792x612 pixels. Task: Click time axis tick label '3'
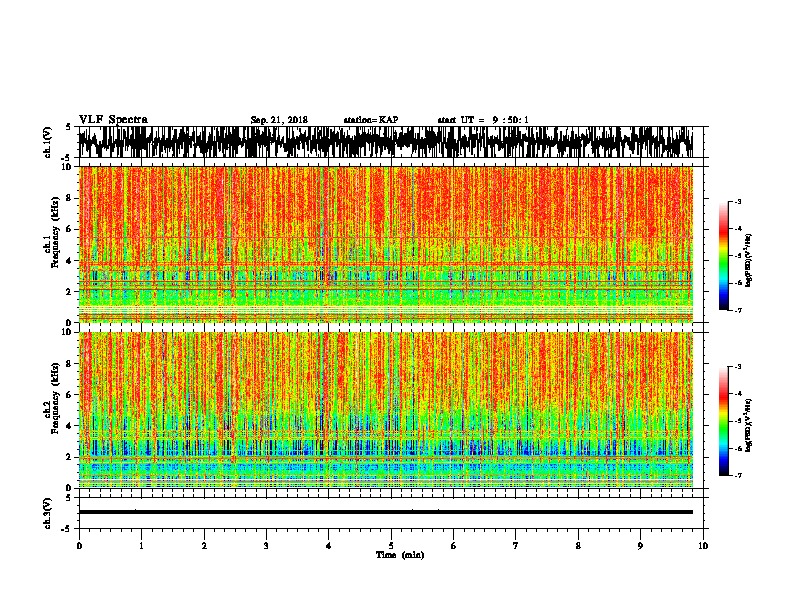pyautogui.click(x=266, y=546)
